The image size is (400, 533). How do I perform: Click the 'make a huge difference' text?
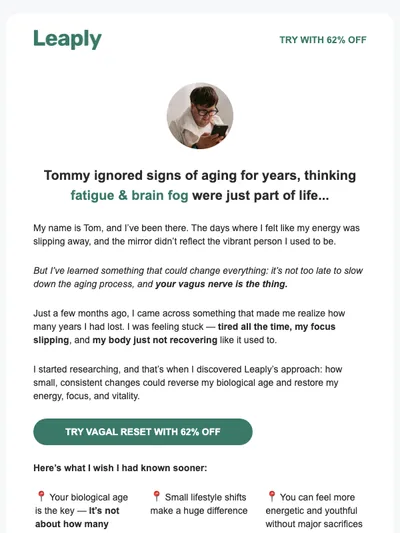199,511
